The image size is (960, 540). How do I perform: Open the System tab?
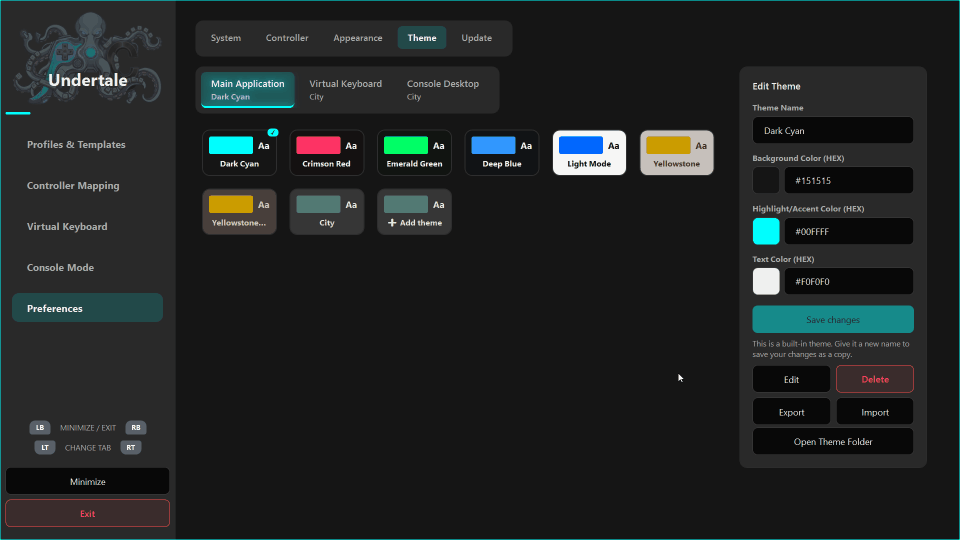point(226,38)
